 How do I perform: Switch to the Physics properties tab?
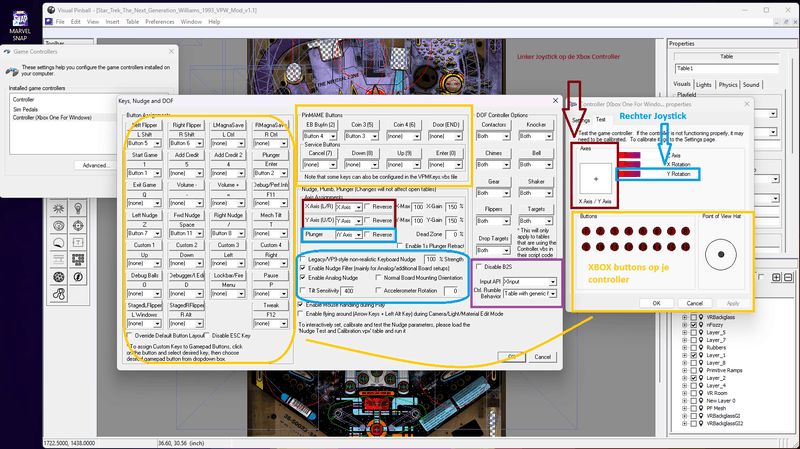click(x=728, y=85)
